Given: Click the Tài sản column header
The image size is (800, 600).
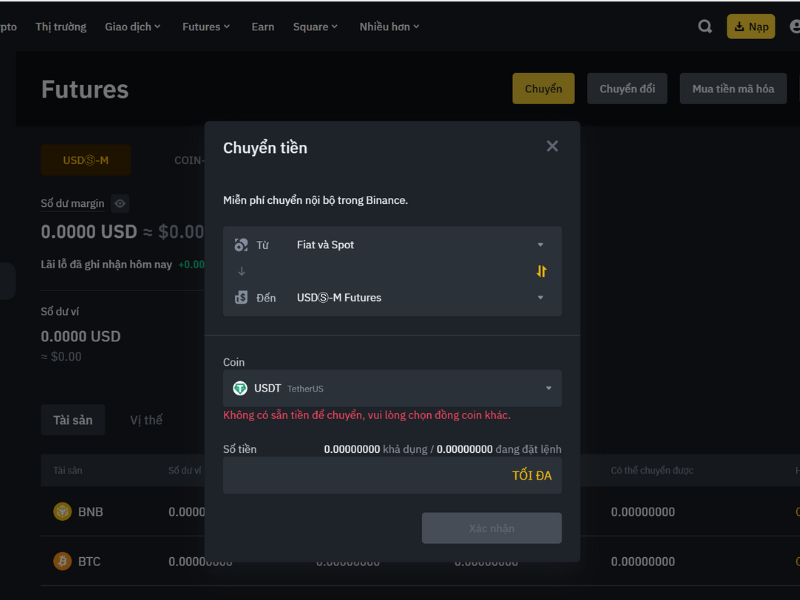Looking at the screenshot, I should click(x=67, y=470).
